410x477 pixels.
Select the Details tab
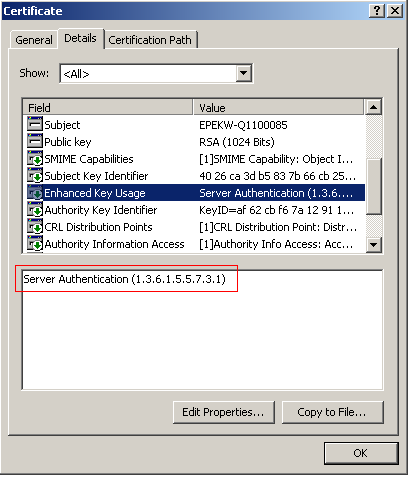pyautogui.click(x=80, y=38)
